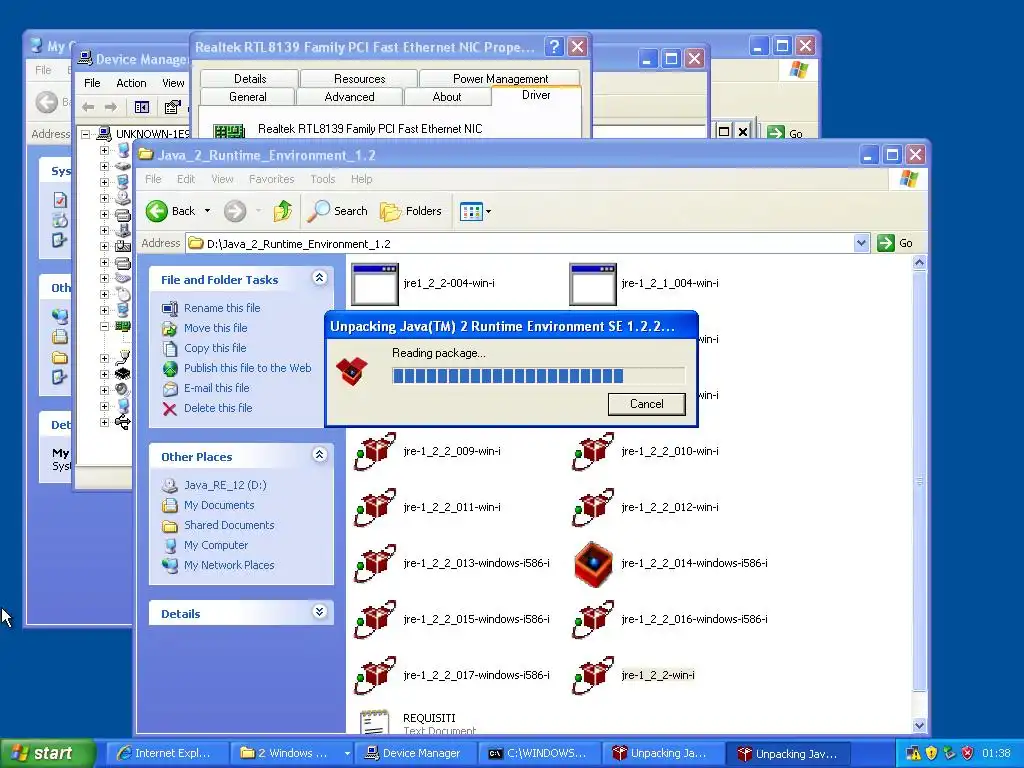Click Publish this file to the Web
1024x768 pixels.
coord(248,368)
